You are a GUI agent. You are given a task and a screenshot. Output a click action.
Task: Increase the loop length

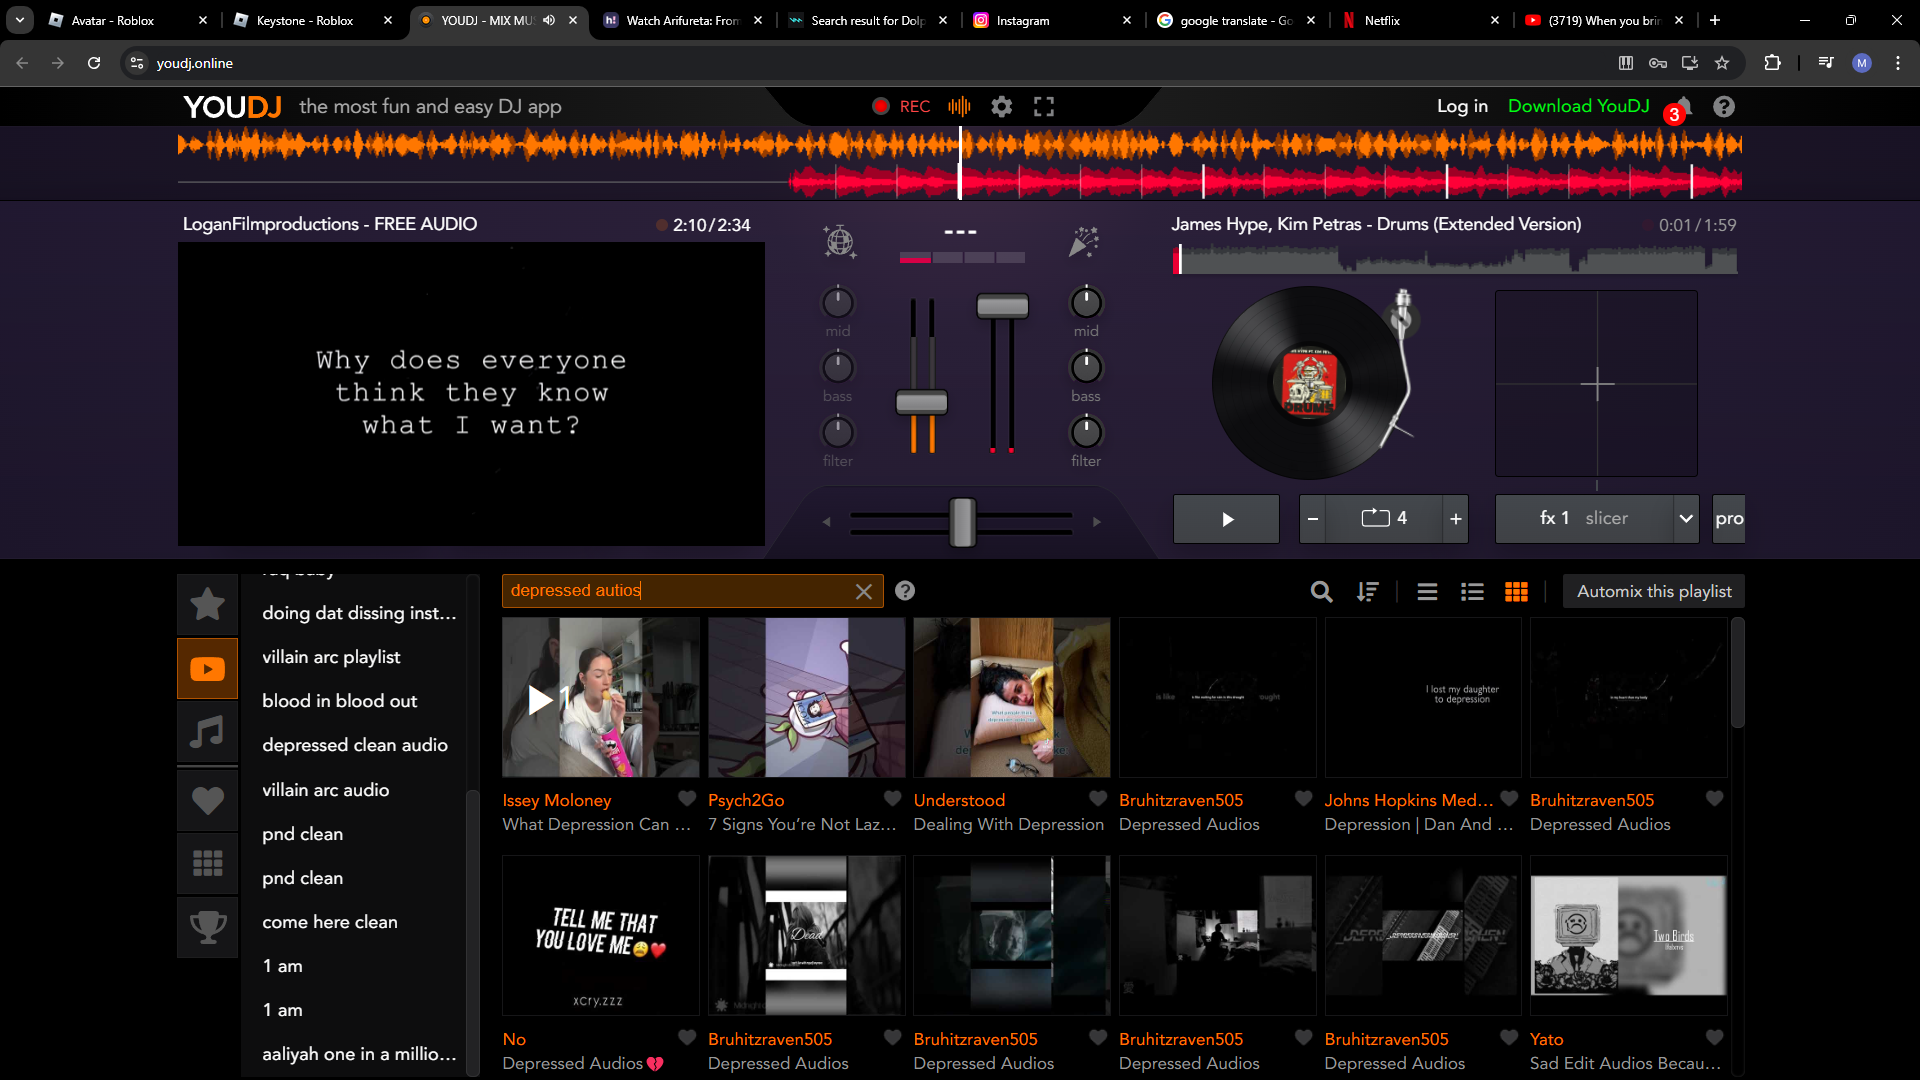(1455, 519)
